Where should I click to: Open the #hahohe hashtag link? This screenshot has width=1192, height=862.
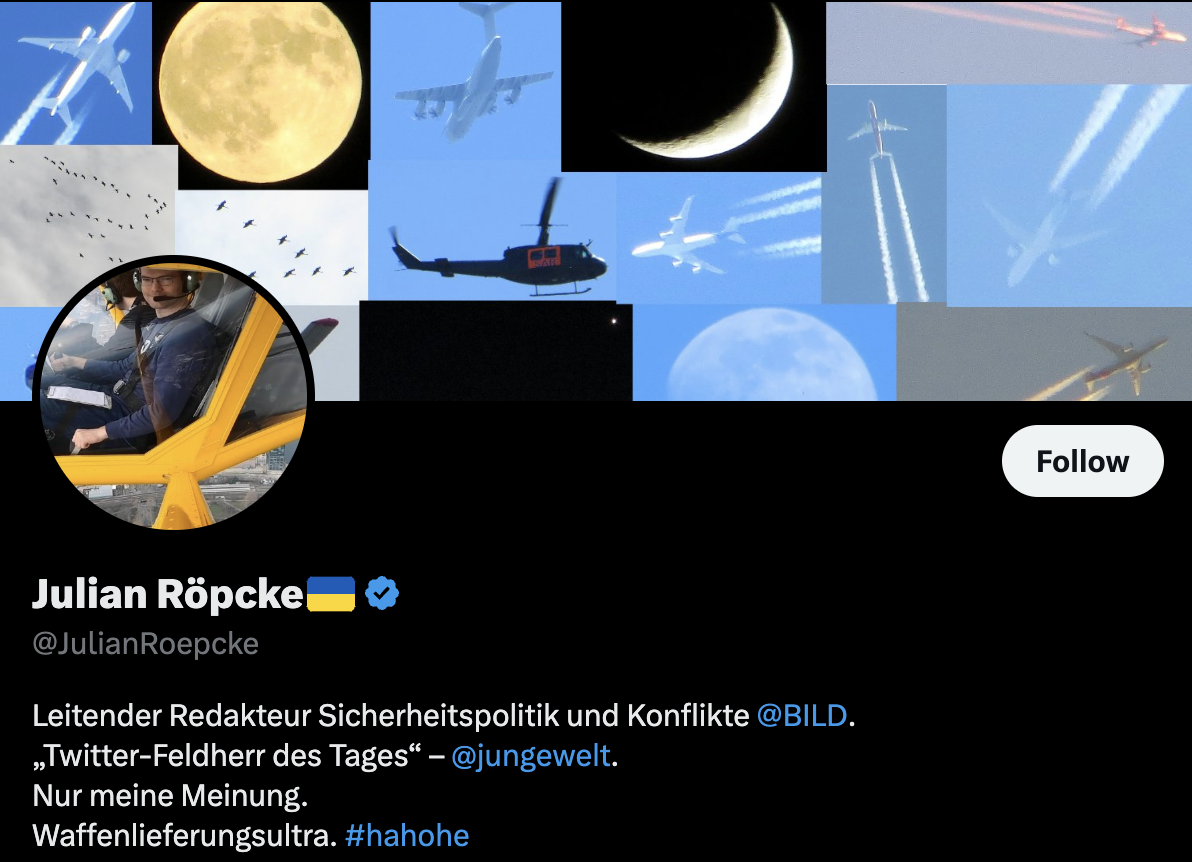click(407, 836)
